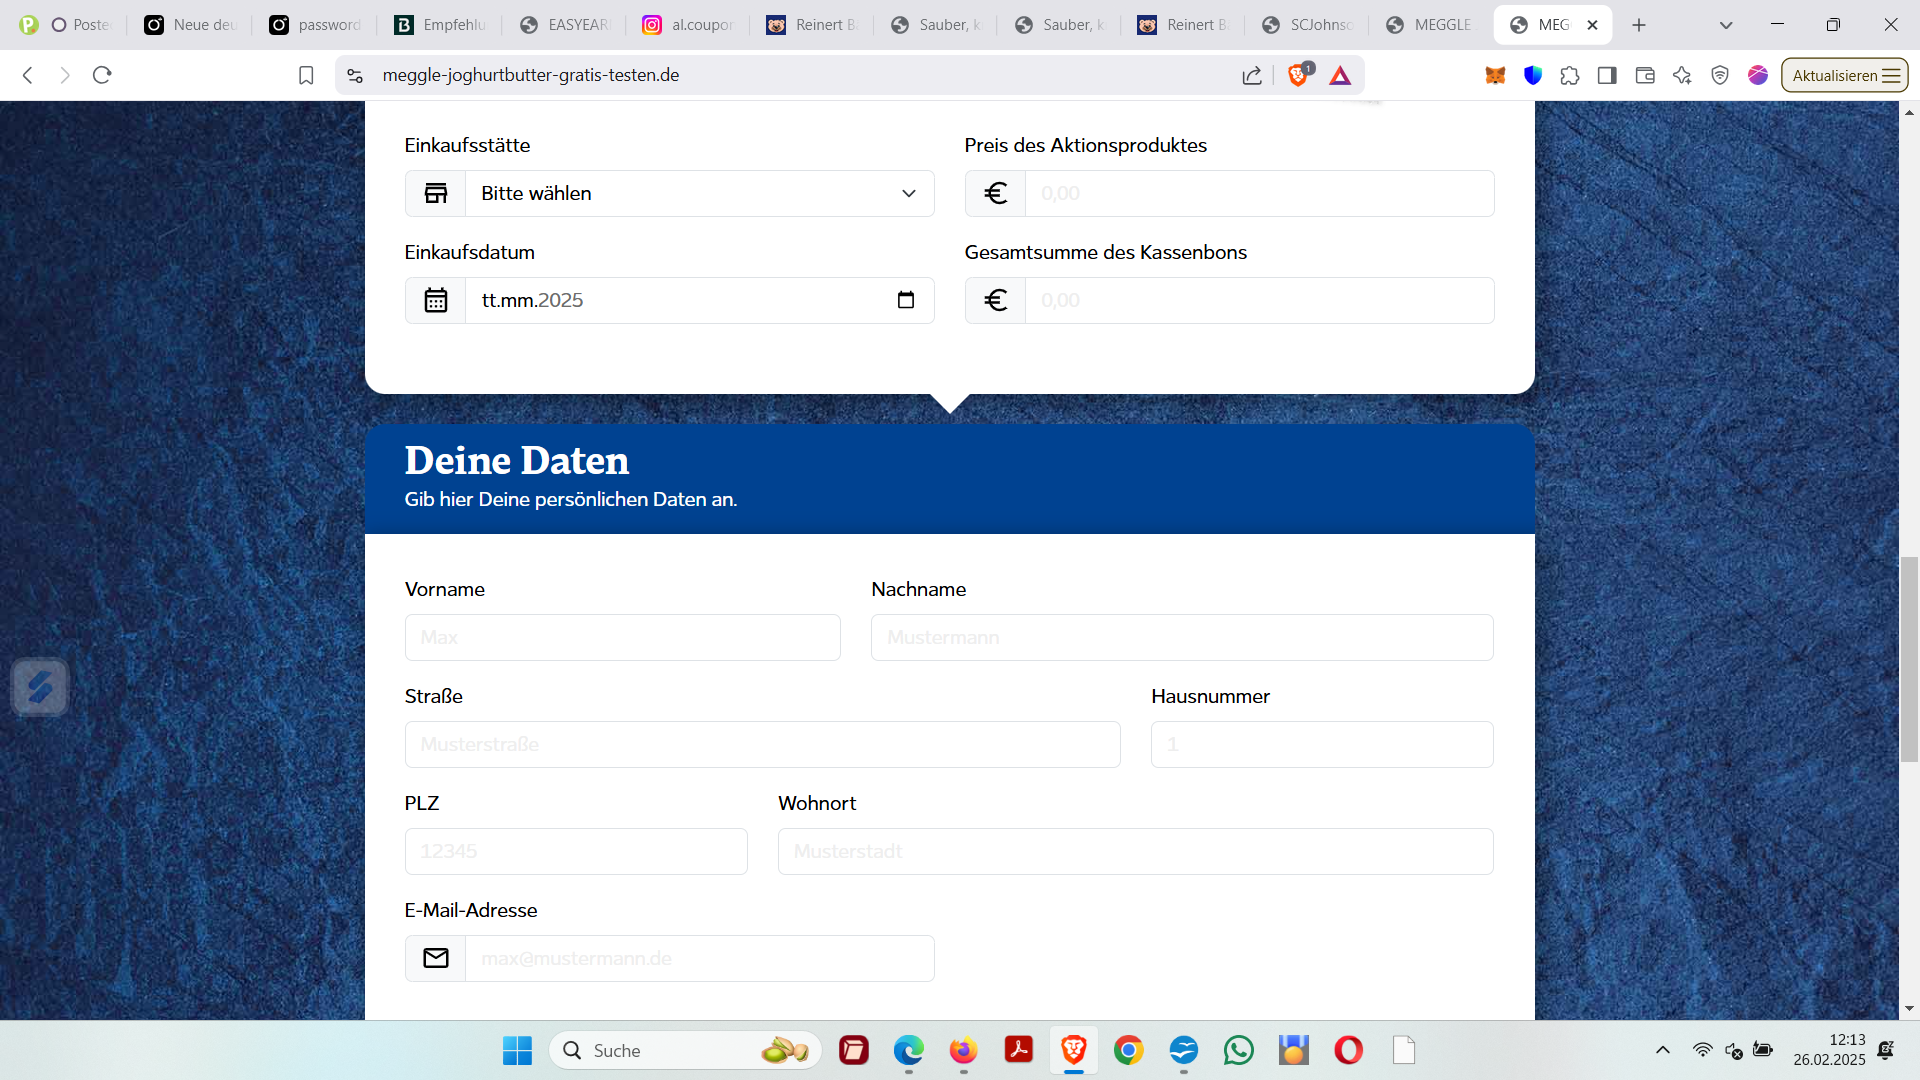The height and width of the screenshot is (1080, 1920).
Task: Open the Brave VPN icon
Action: pos(1720,75)
